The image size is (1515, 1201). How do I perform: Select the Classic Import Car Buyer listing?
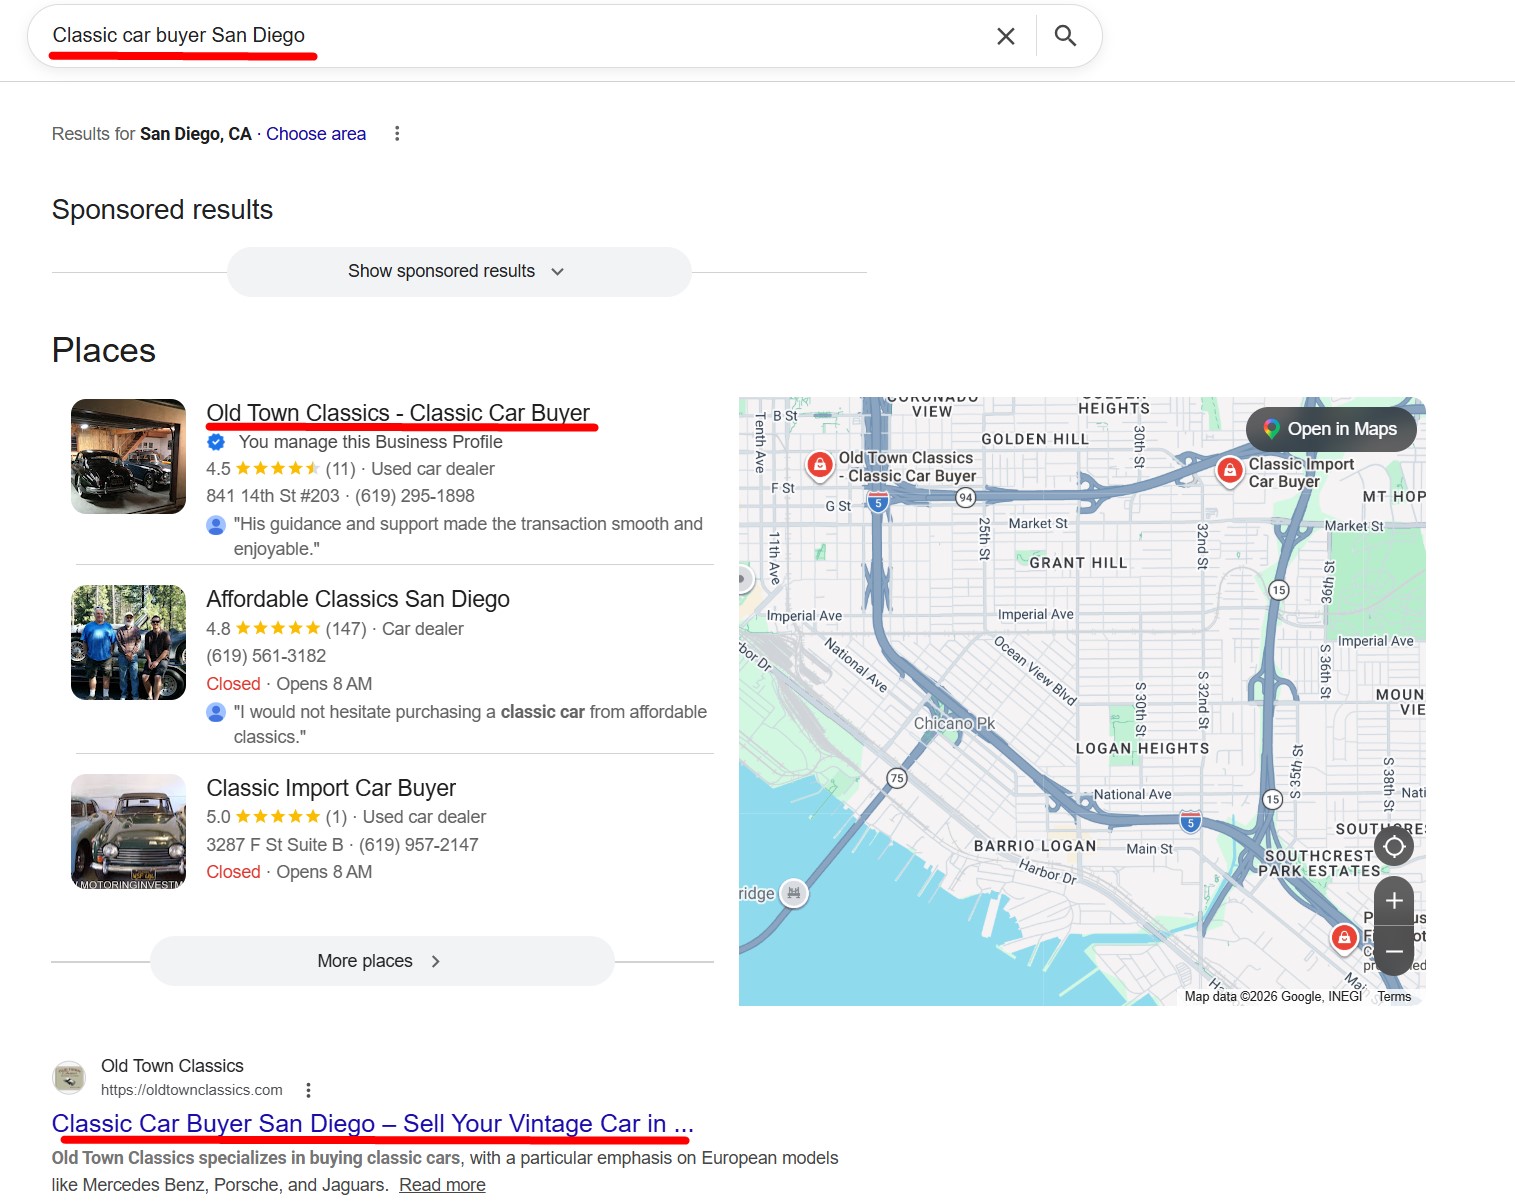point(331,788)
